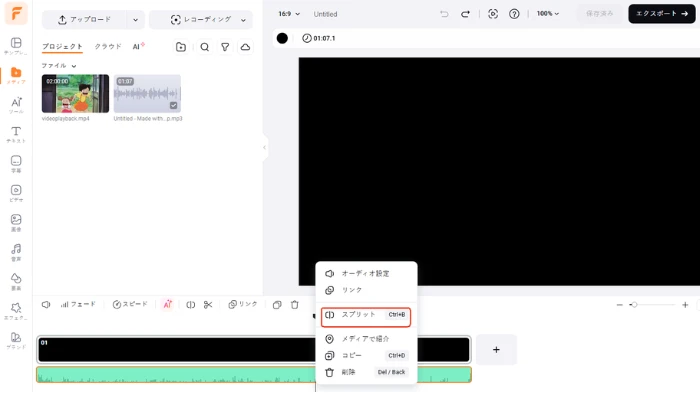The height and width of the screenshot is (400, 700).
Task: Select the Untitled mp3 audio waveform thumbnail
Action: 147,94
